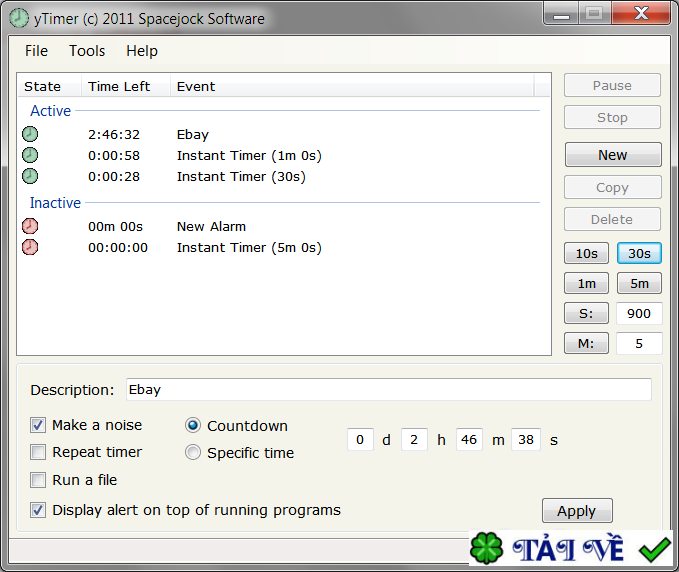Click the days input field
Viewport: 679px width, 572px height.
pos(360,440)
